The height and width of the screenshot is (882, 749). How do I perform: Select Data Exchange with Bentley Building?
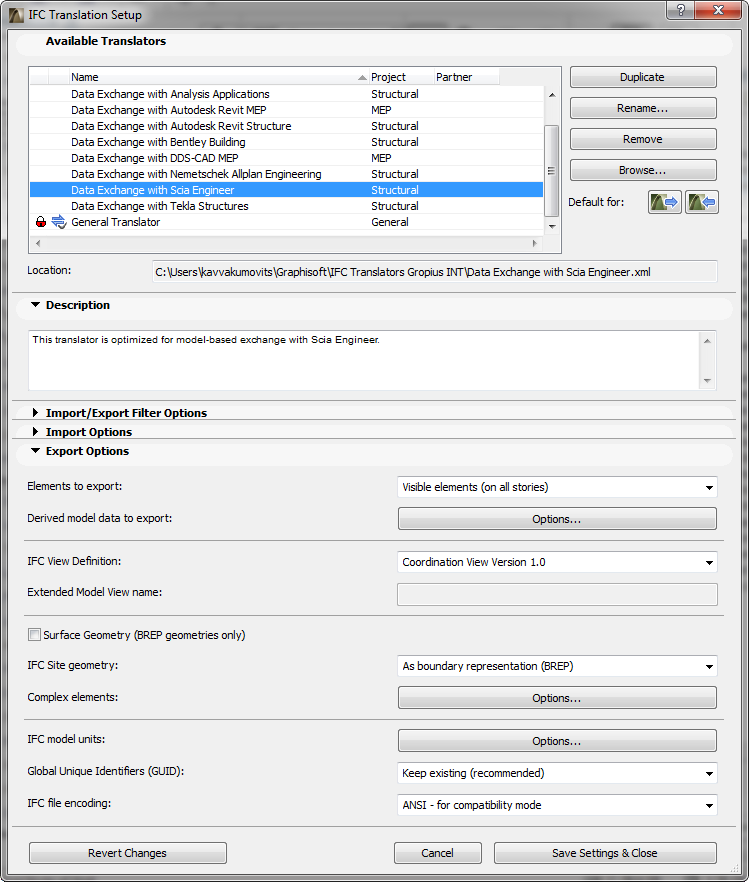(286, 142)
